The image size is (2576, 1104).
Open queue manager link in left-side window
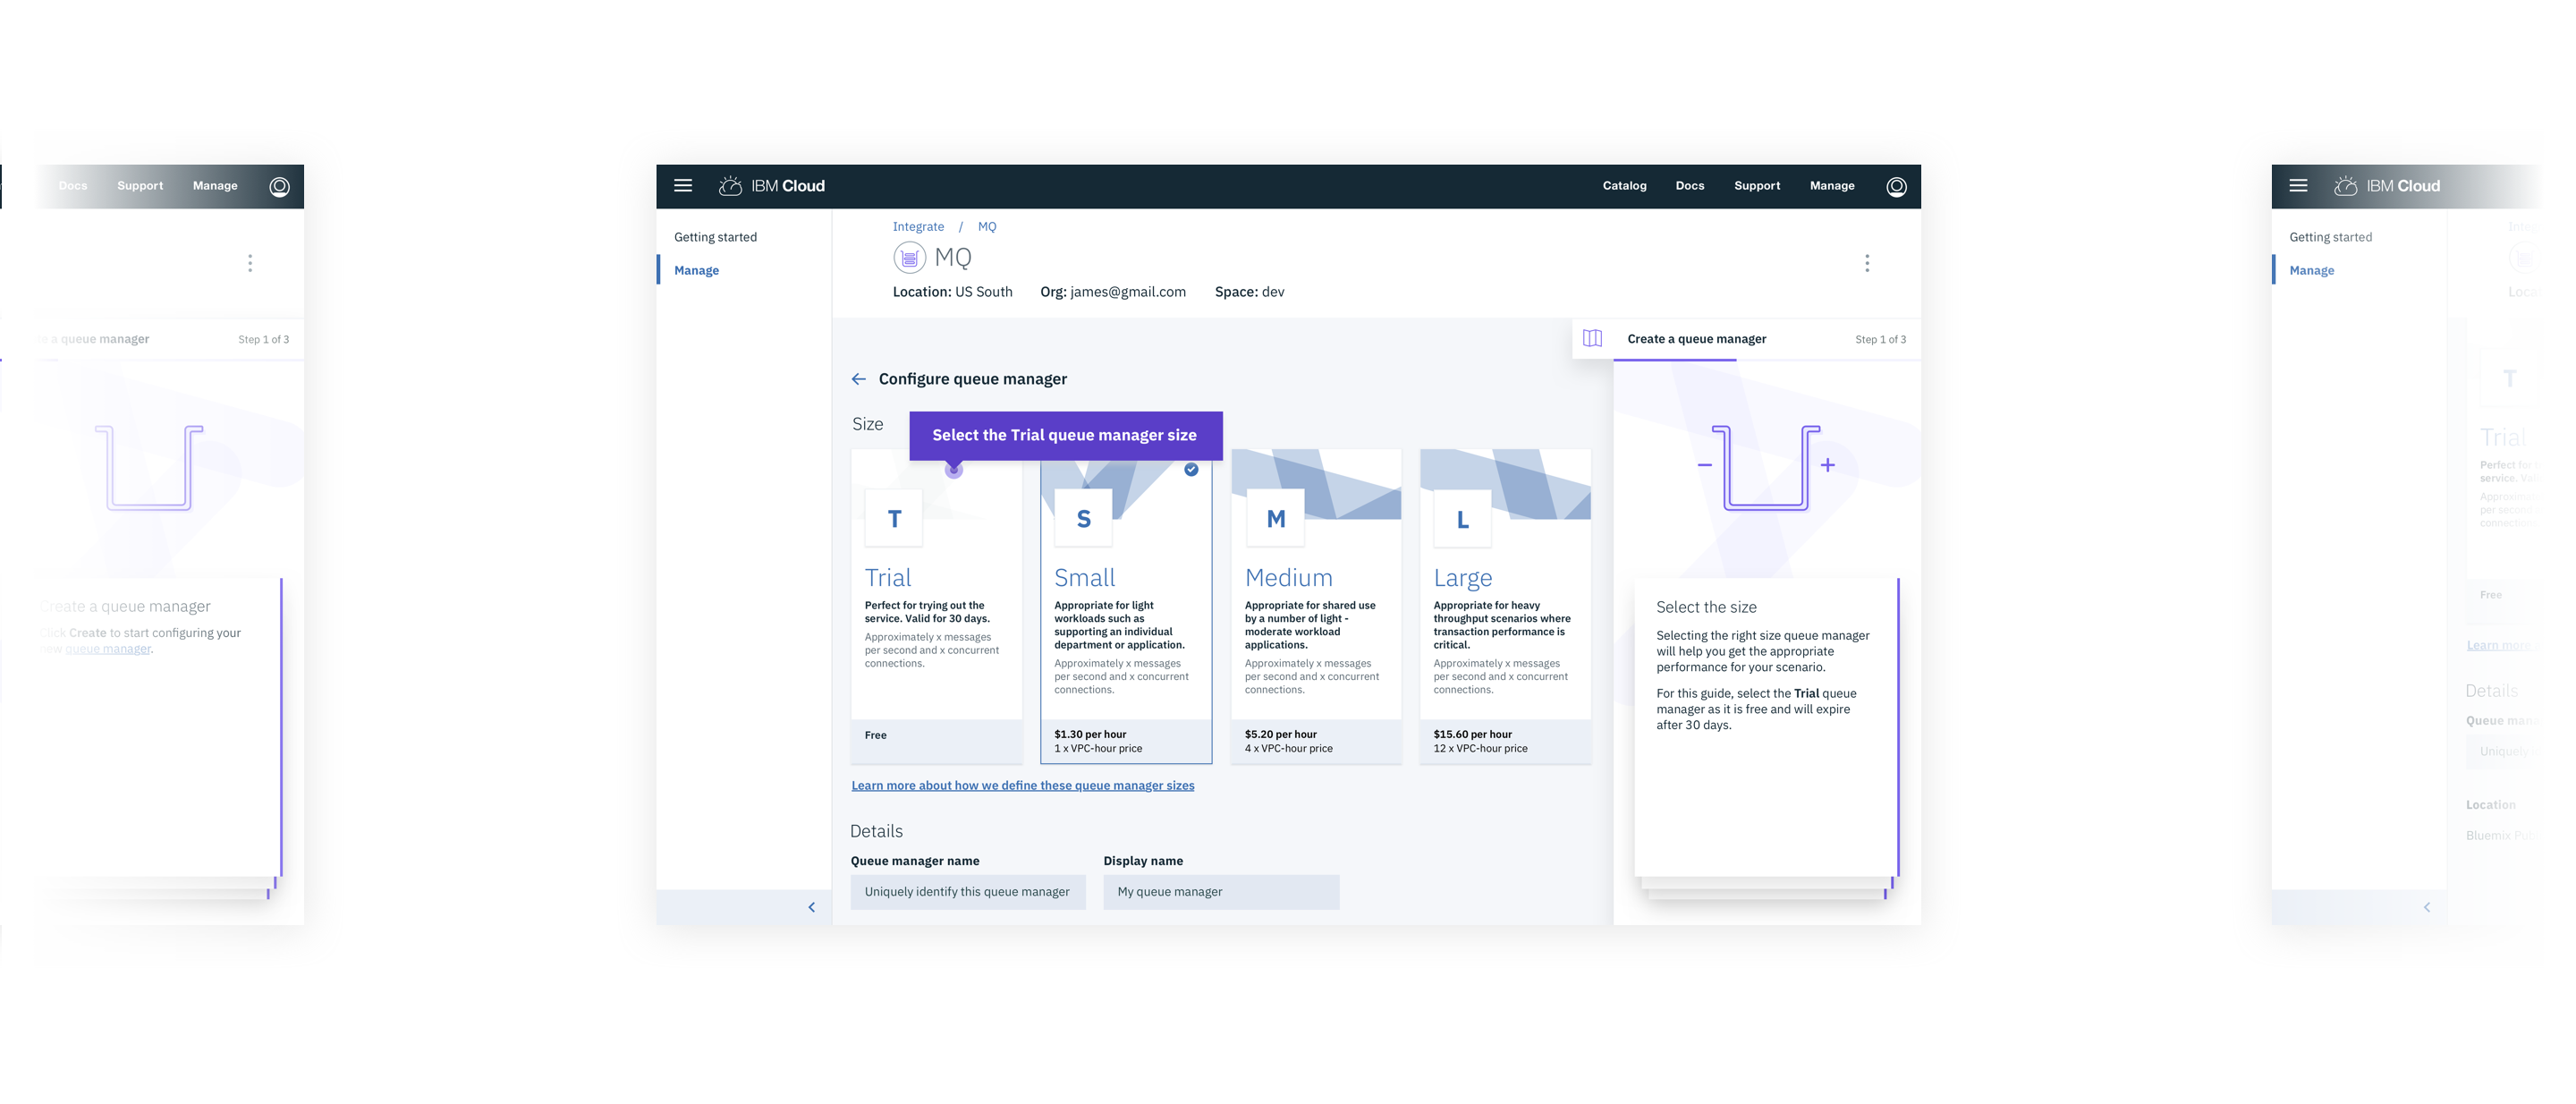(x=108, y=649)
